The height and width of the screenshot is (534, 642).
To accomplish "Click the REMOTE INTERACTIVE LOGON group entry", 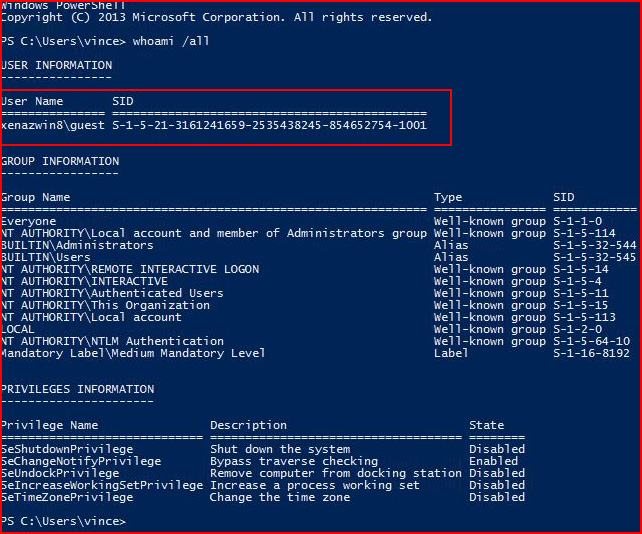I will [130, 269].
